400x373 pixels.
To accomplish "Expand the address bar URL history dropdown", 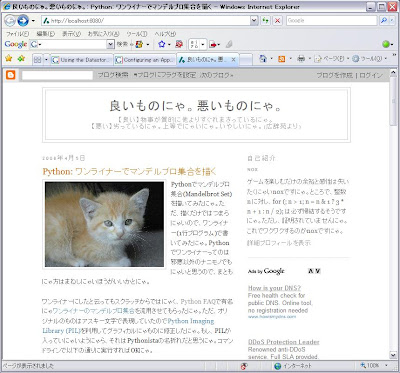I will point(254,21).
